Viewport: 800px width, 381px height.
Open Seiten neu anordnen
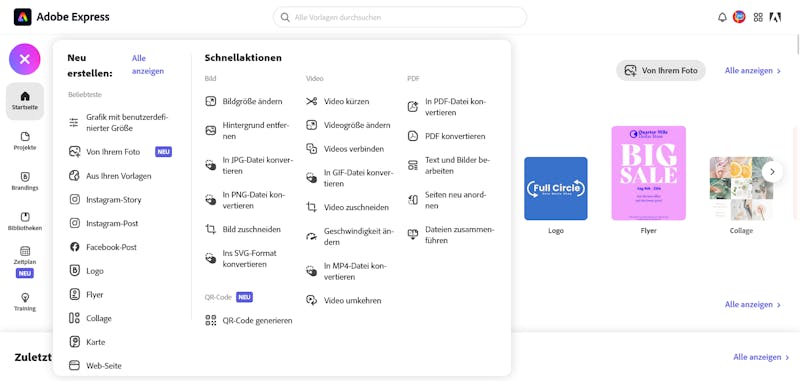tap(447, 200)
